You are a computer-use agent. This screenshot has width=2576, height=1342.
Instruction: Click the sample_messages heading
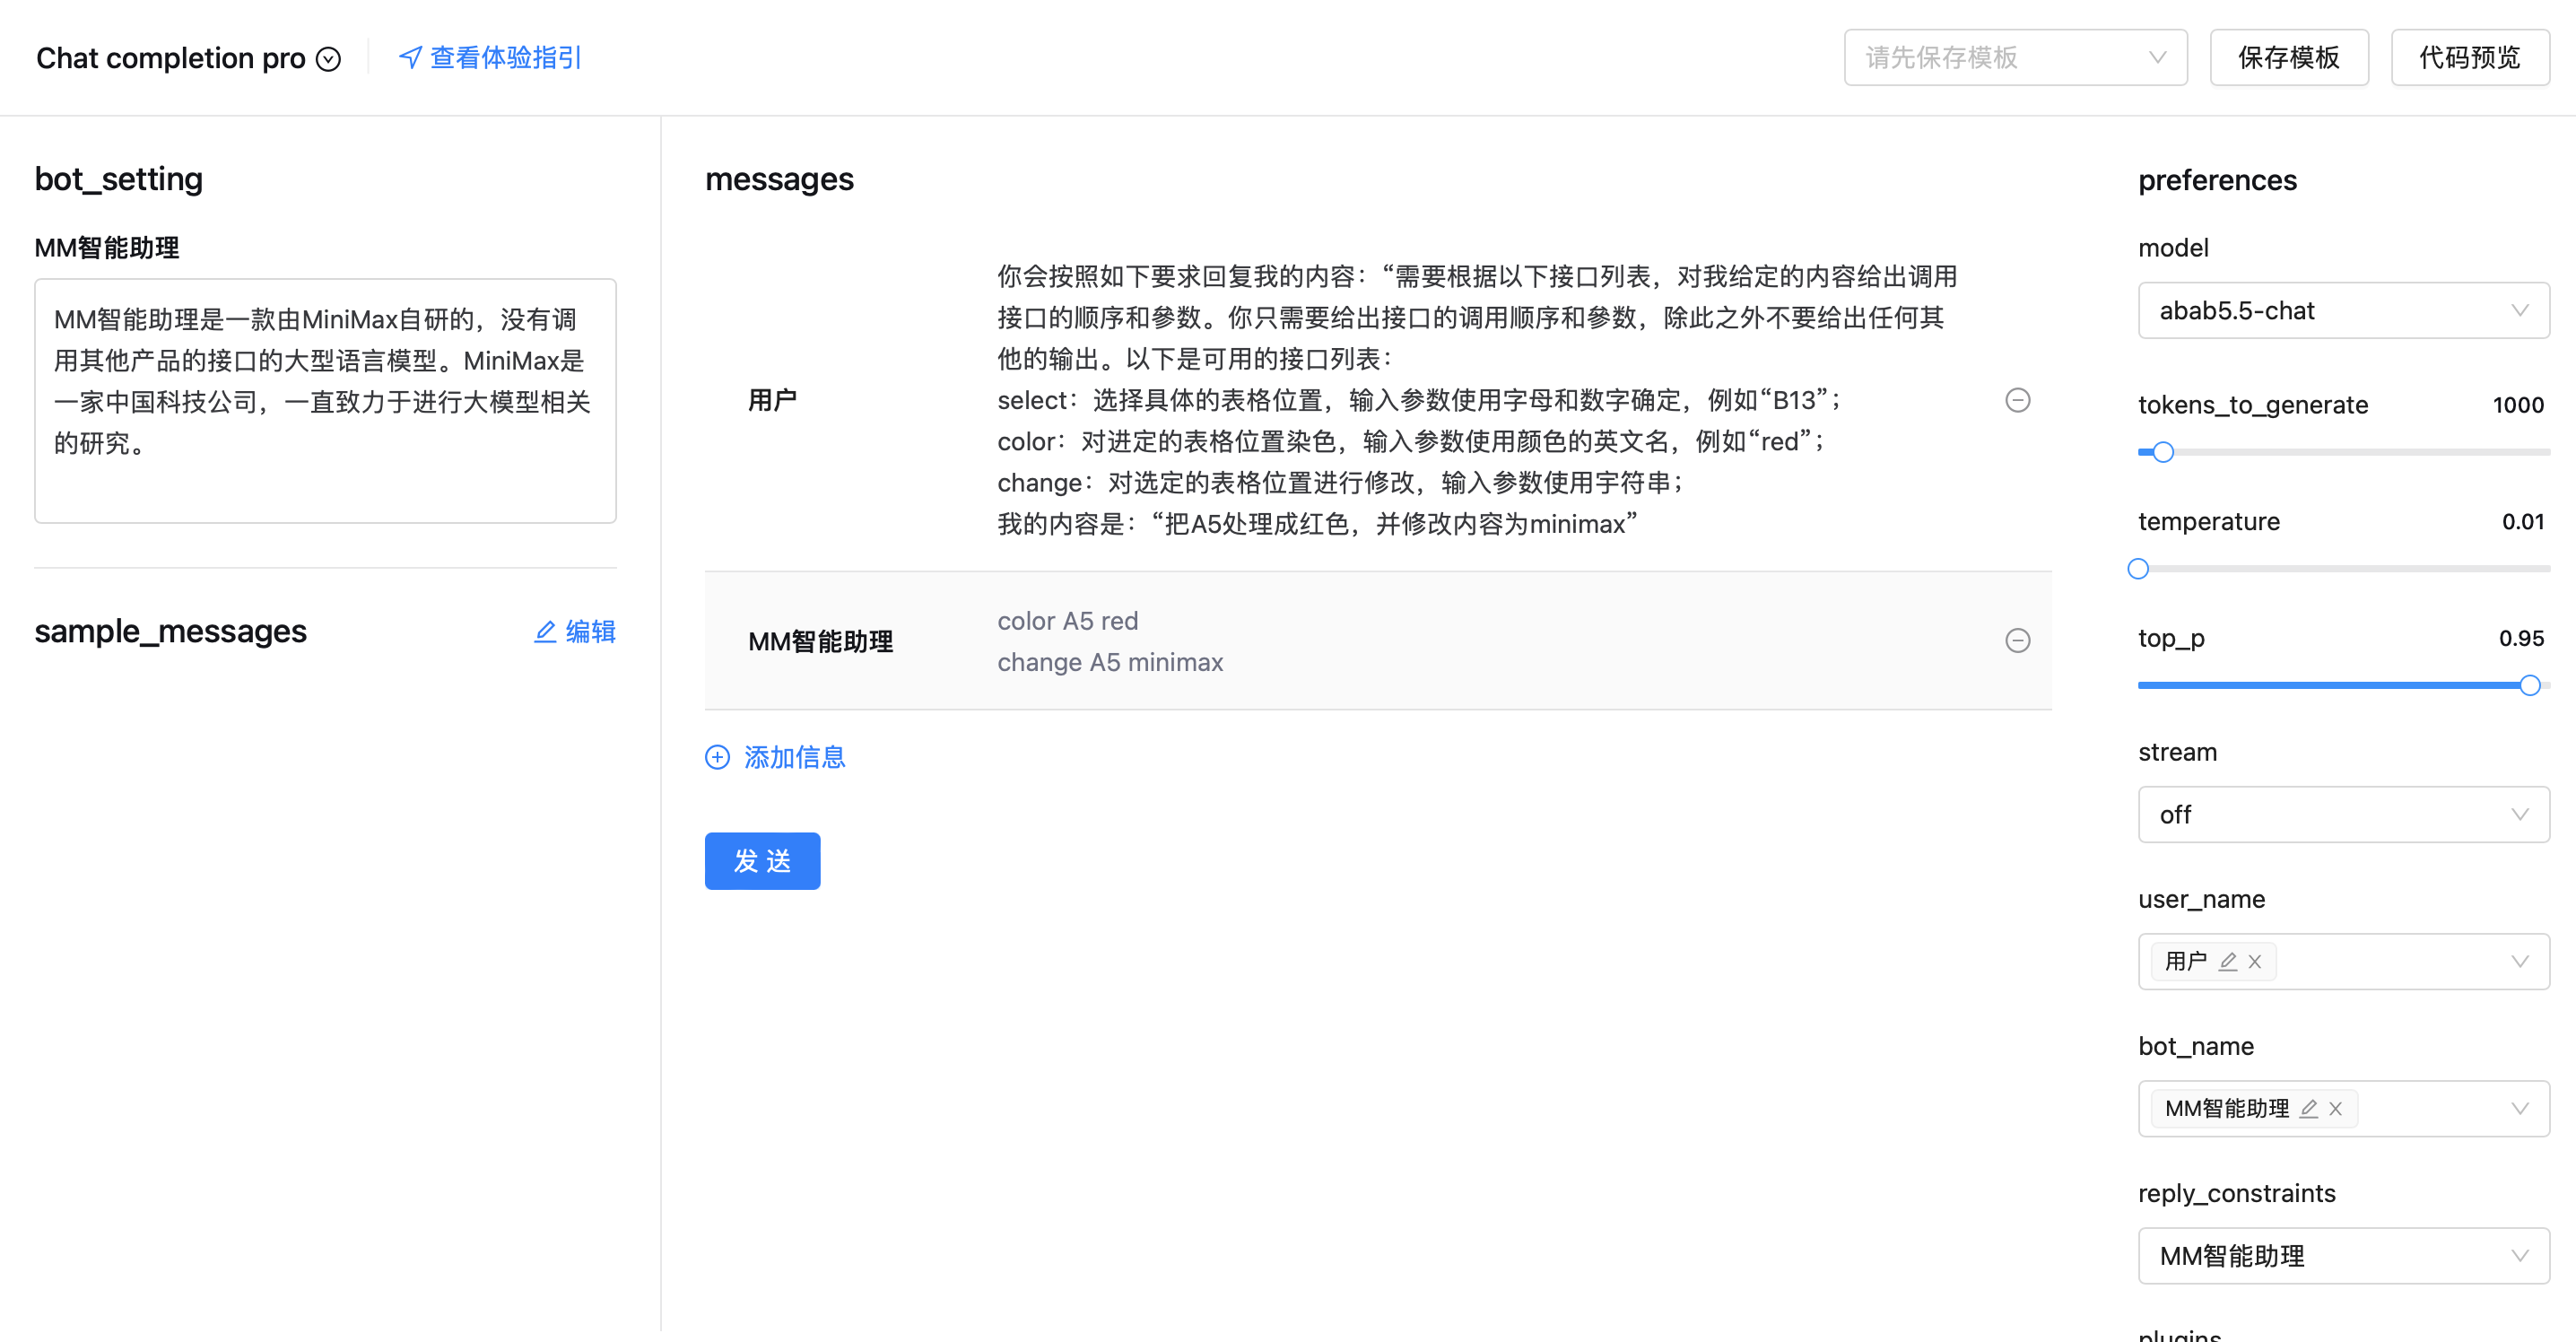170,631
